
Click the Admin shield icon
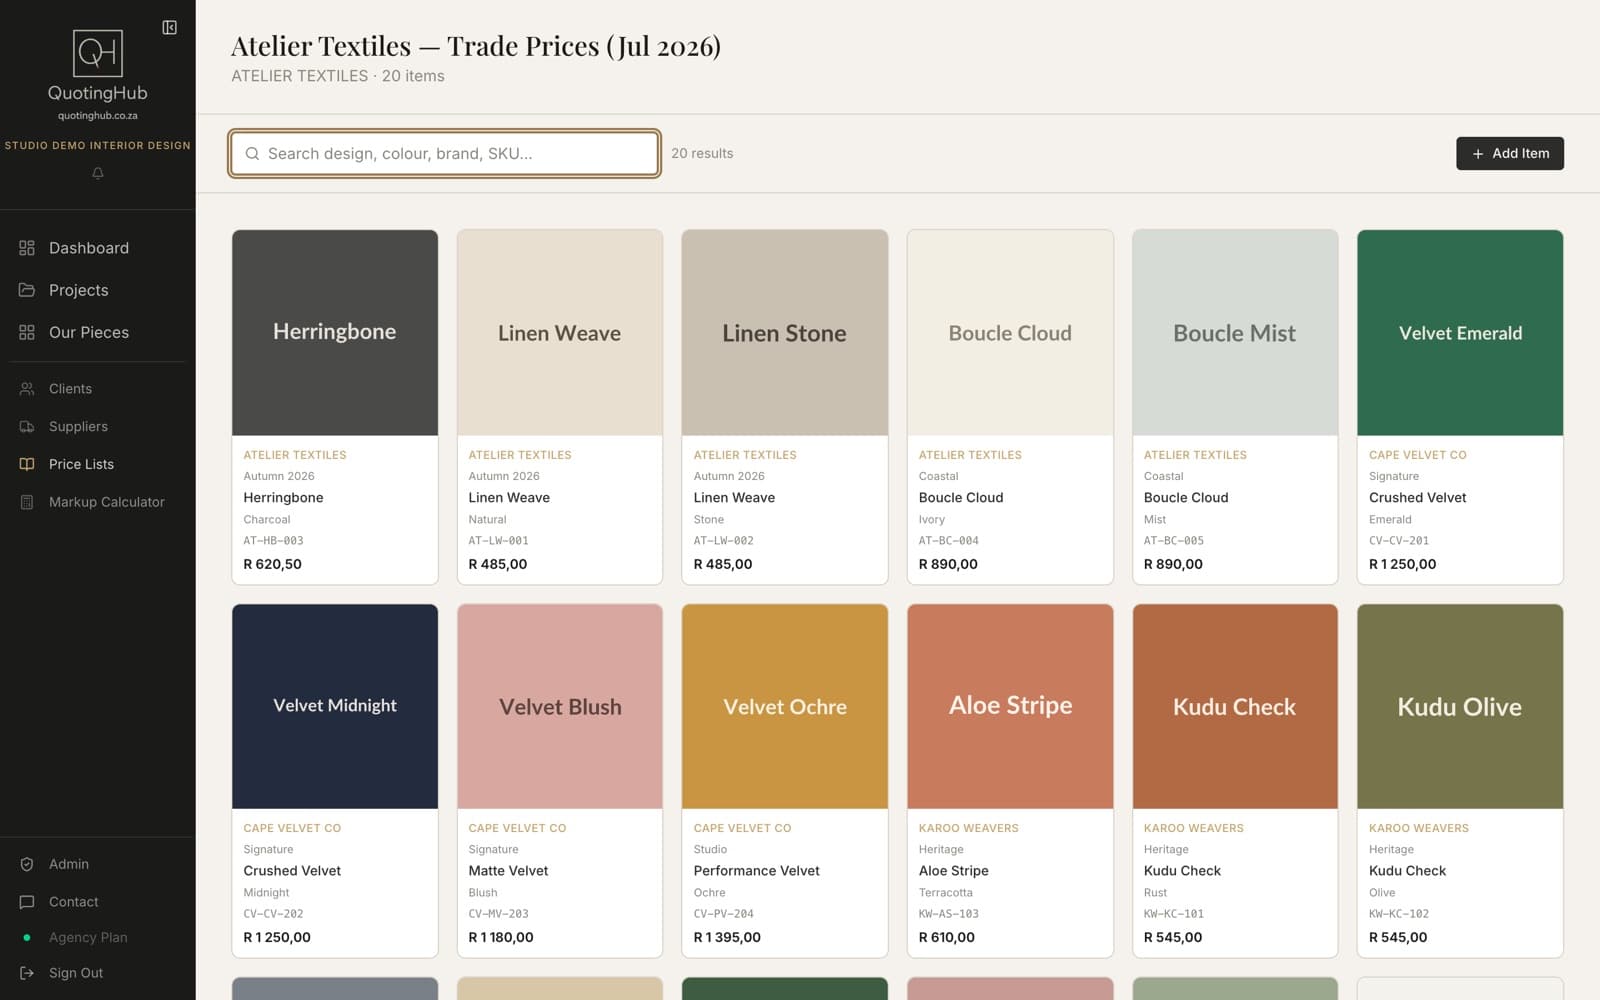click(x=27, y=864)
